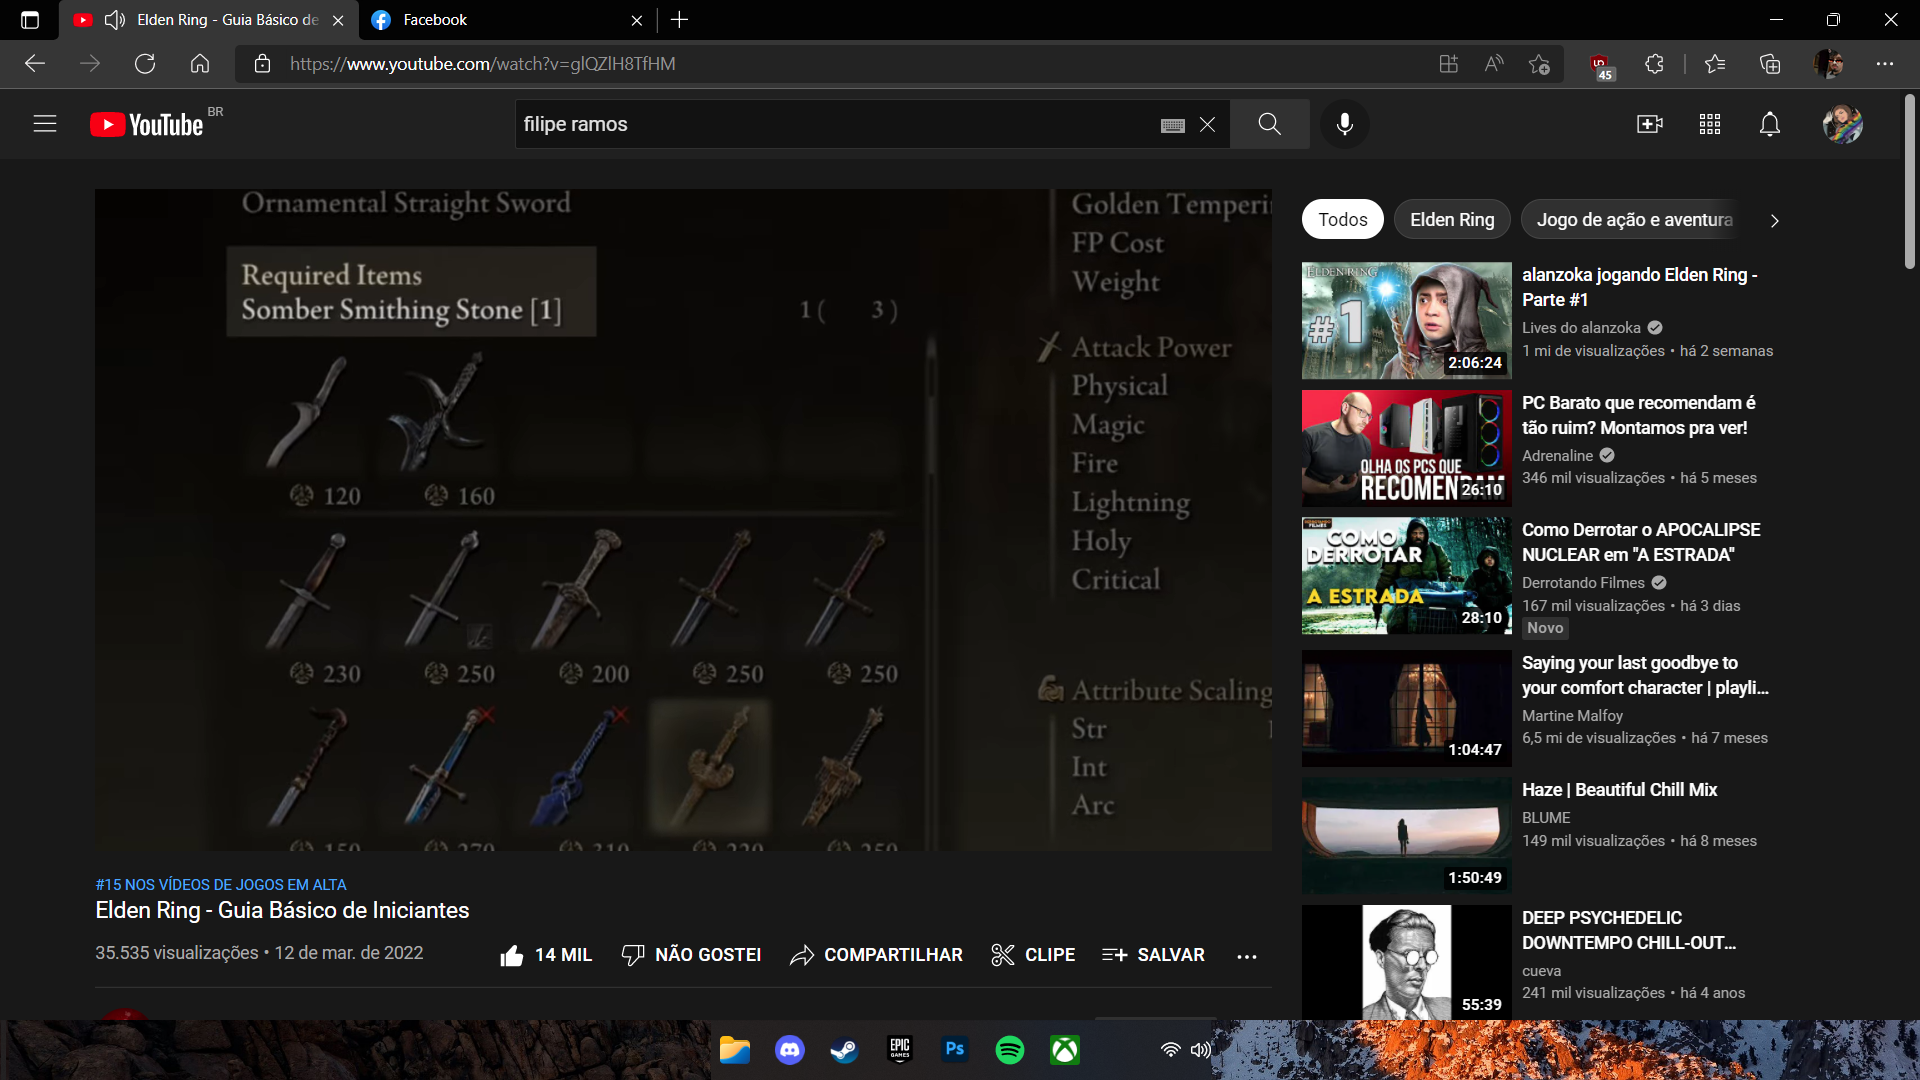Image resolution: width=1920 pixels, height=1080 pixels.
Task: Open the on-screen keyboard in search box
Action: click(x=1173, y=125)
